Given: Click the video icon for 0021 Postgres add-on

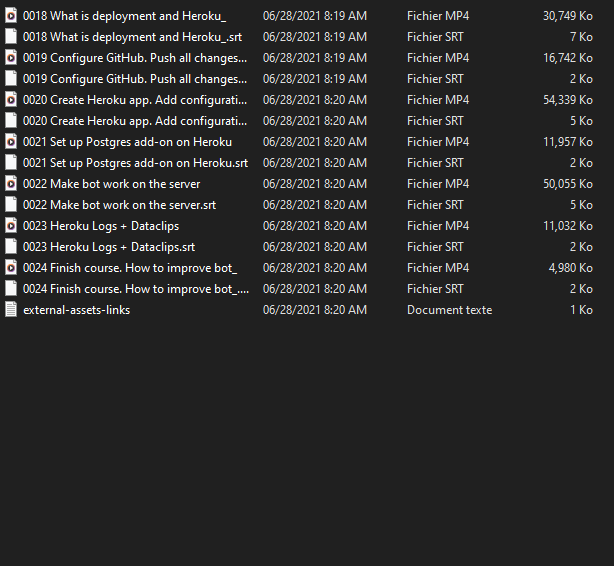Looking at the screenshot, I should pos(11,142).
